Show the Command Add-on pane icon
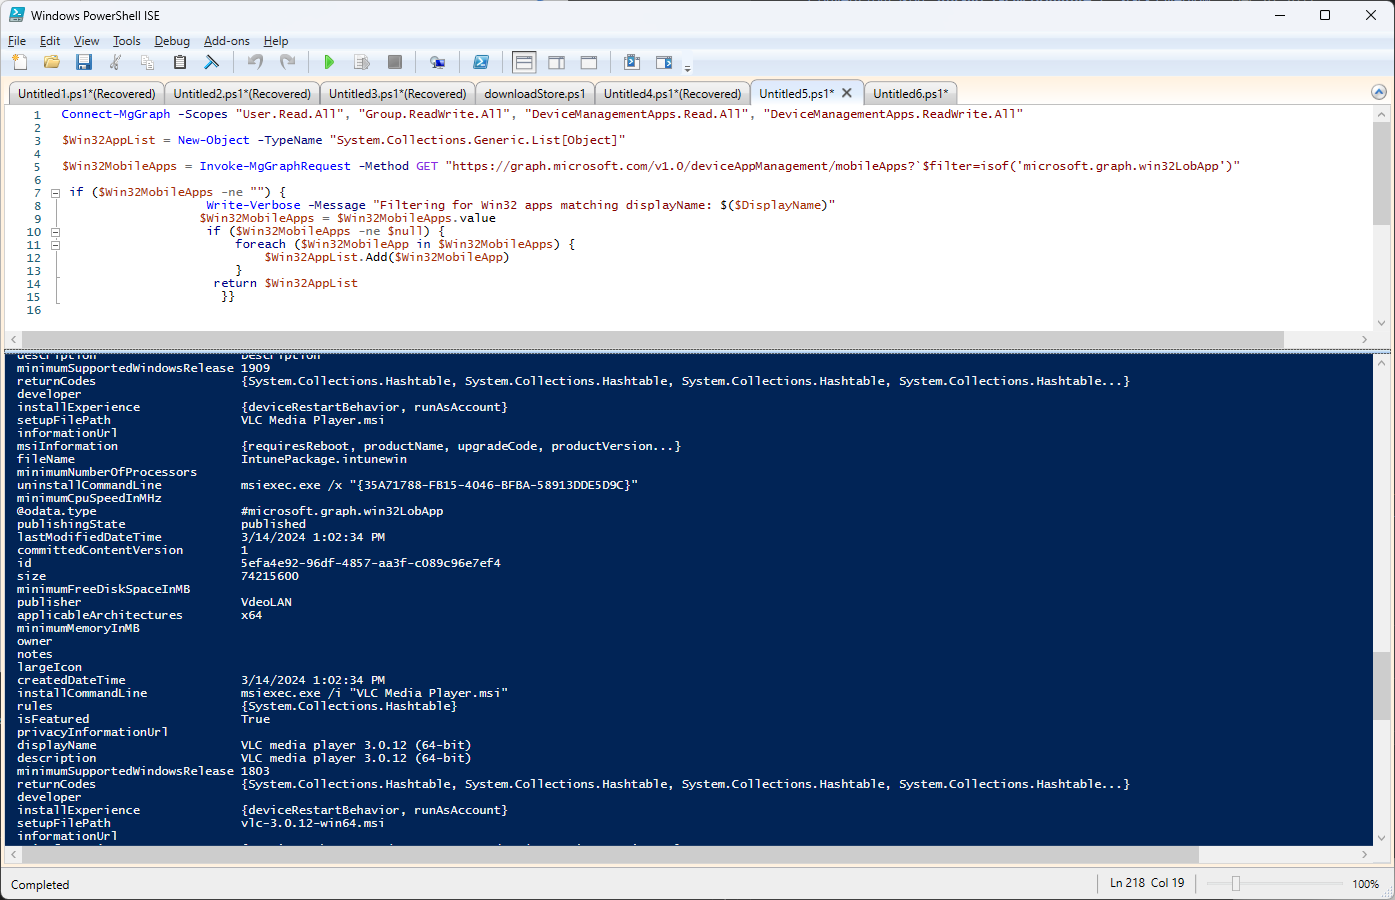Image resolution: width=1395 pixels, height=900 pixels. 664,62
